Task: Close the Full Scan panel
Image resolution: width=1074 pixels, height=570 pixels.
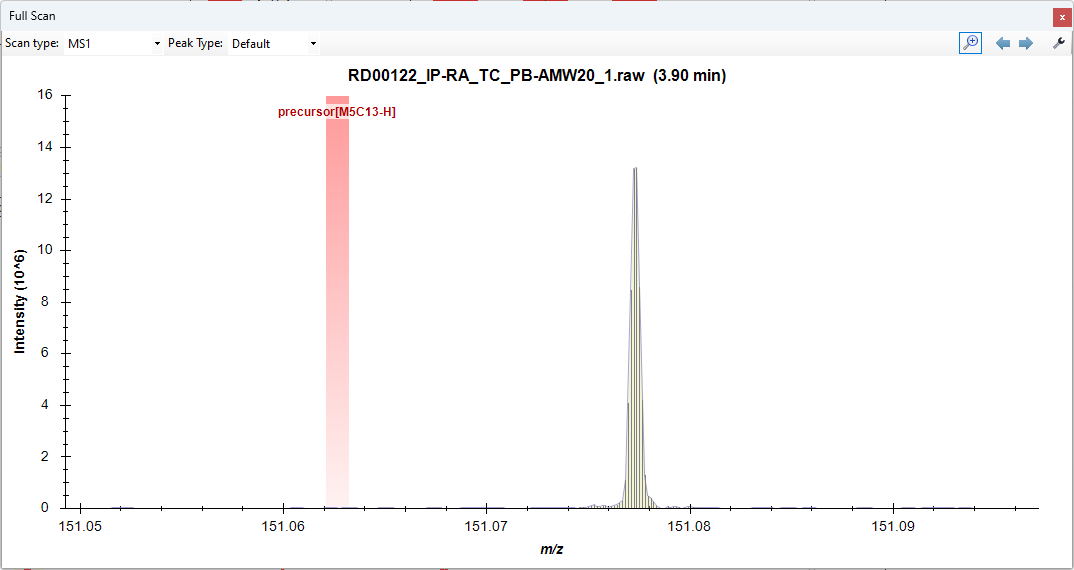Action: coord(1061,17)
